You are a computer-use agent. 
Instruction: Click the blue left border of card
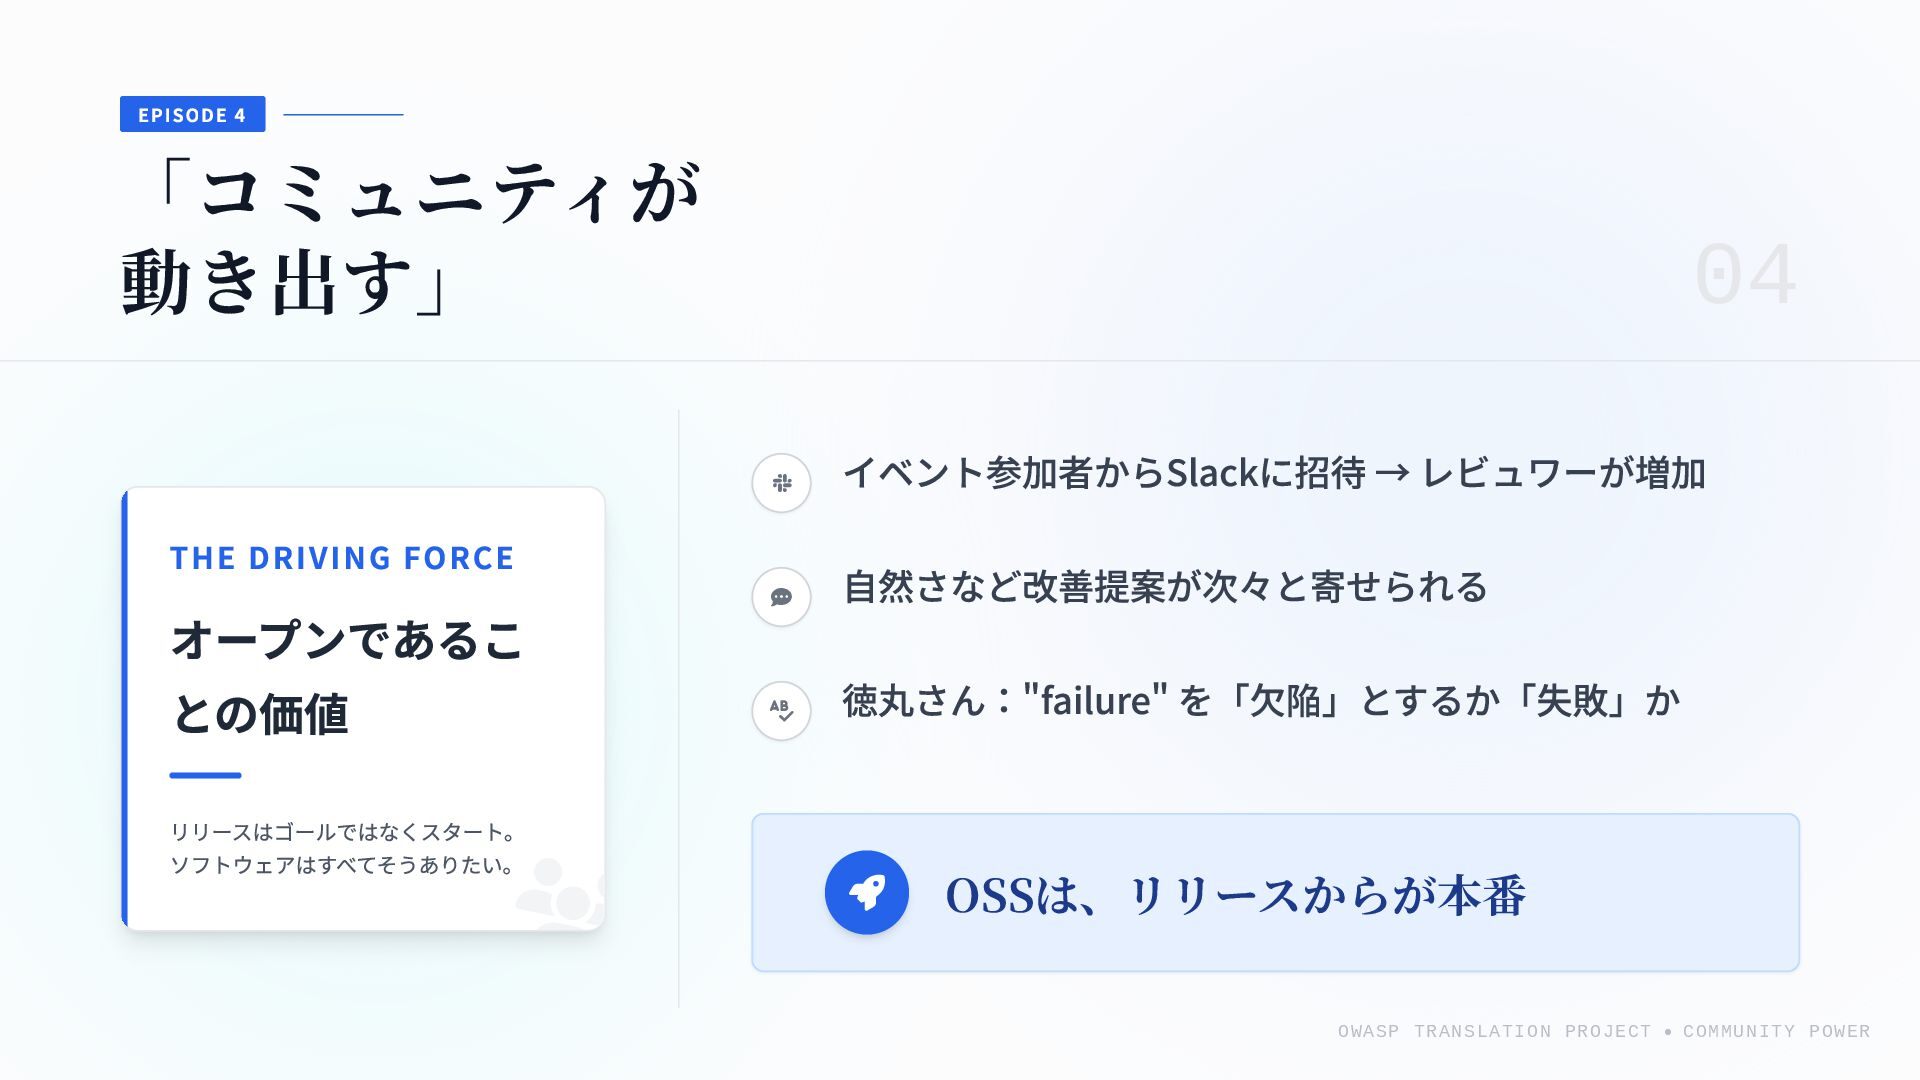pos(124,709)
